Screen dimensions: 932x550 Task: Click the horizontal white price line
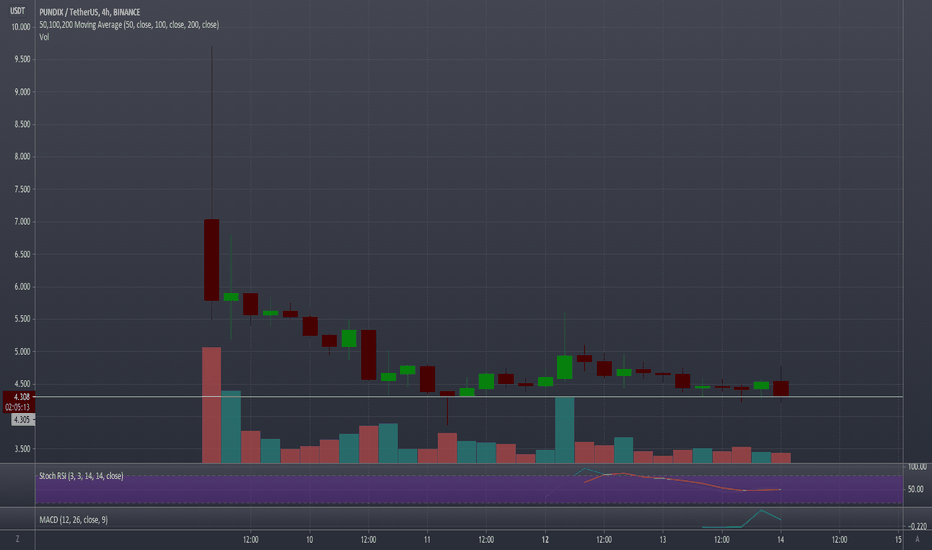click(470, 397)
